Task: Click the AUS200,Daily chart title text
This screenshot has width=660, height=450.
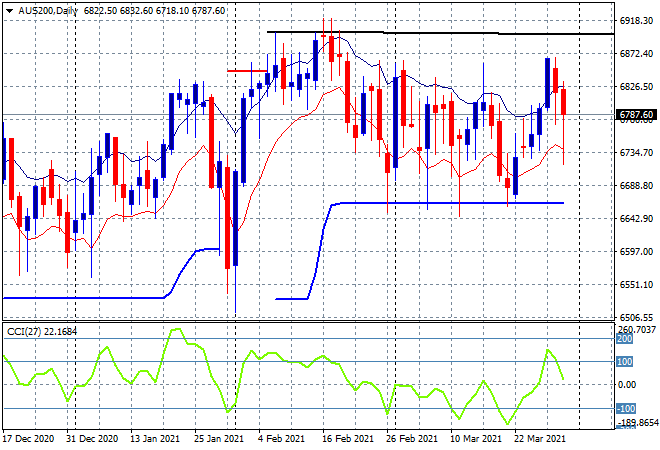Action: tap(48, 11)
